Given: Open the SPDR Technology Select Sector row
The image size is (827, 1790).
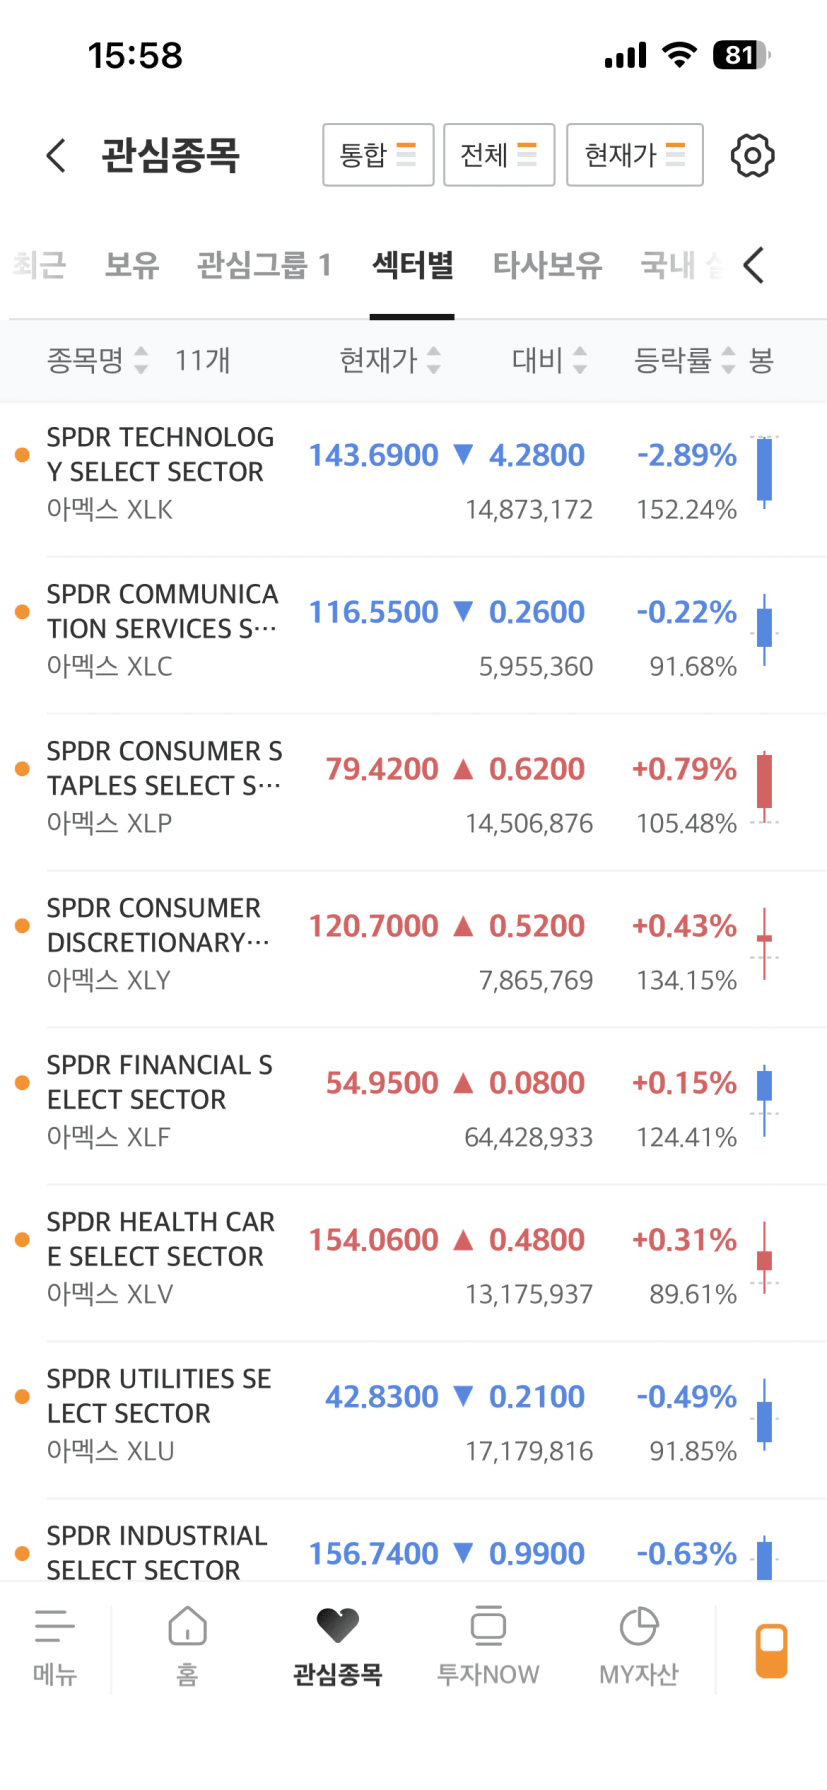Looking at the screenshot, I should (x=160, y=472).
